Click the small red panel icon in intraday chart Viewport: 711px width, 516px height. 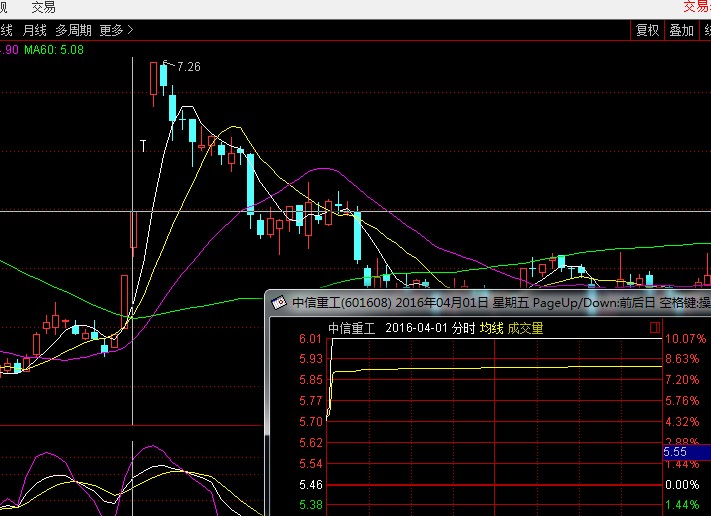click(x=655, y=327)
